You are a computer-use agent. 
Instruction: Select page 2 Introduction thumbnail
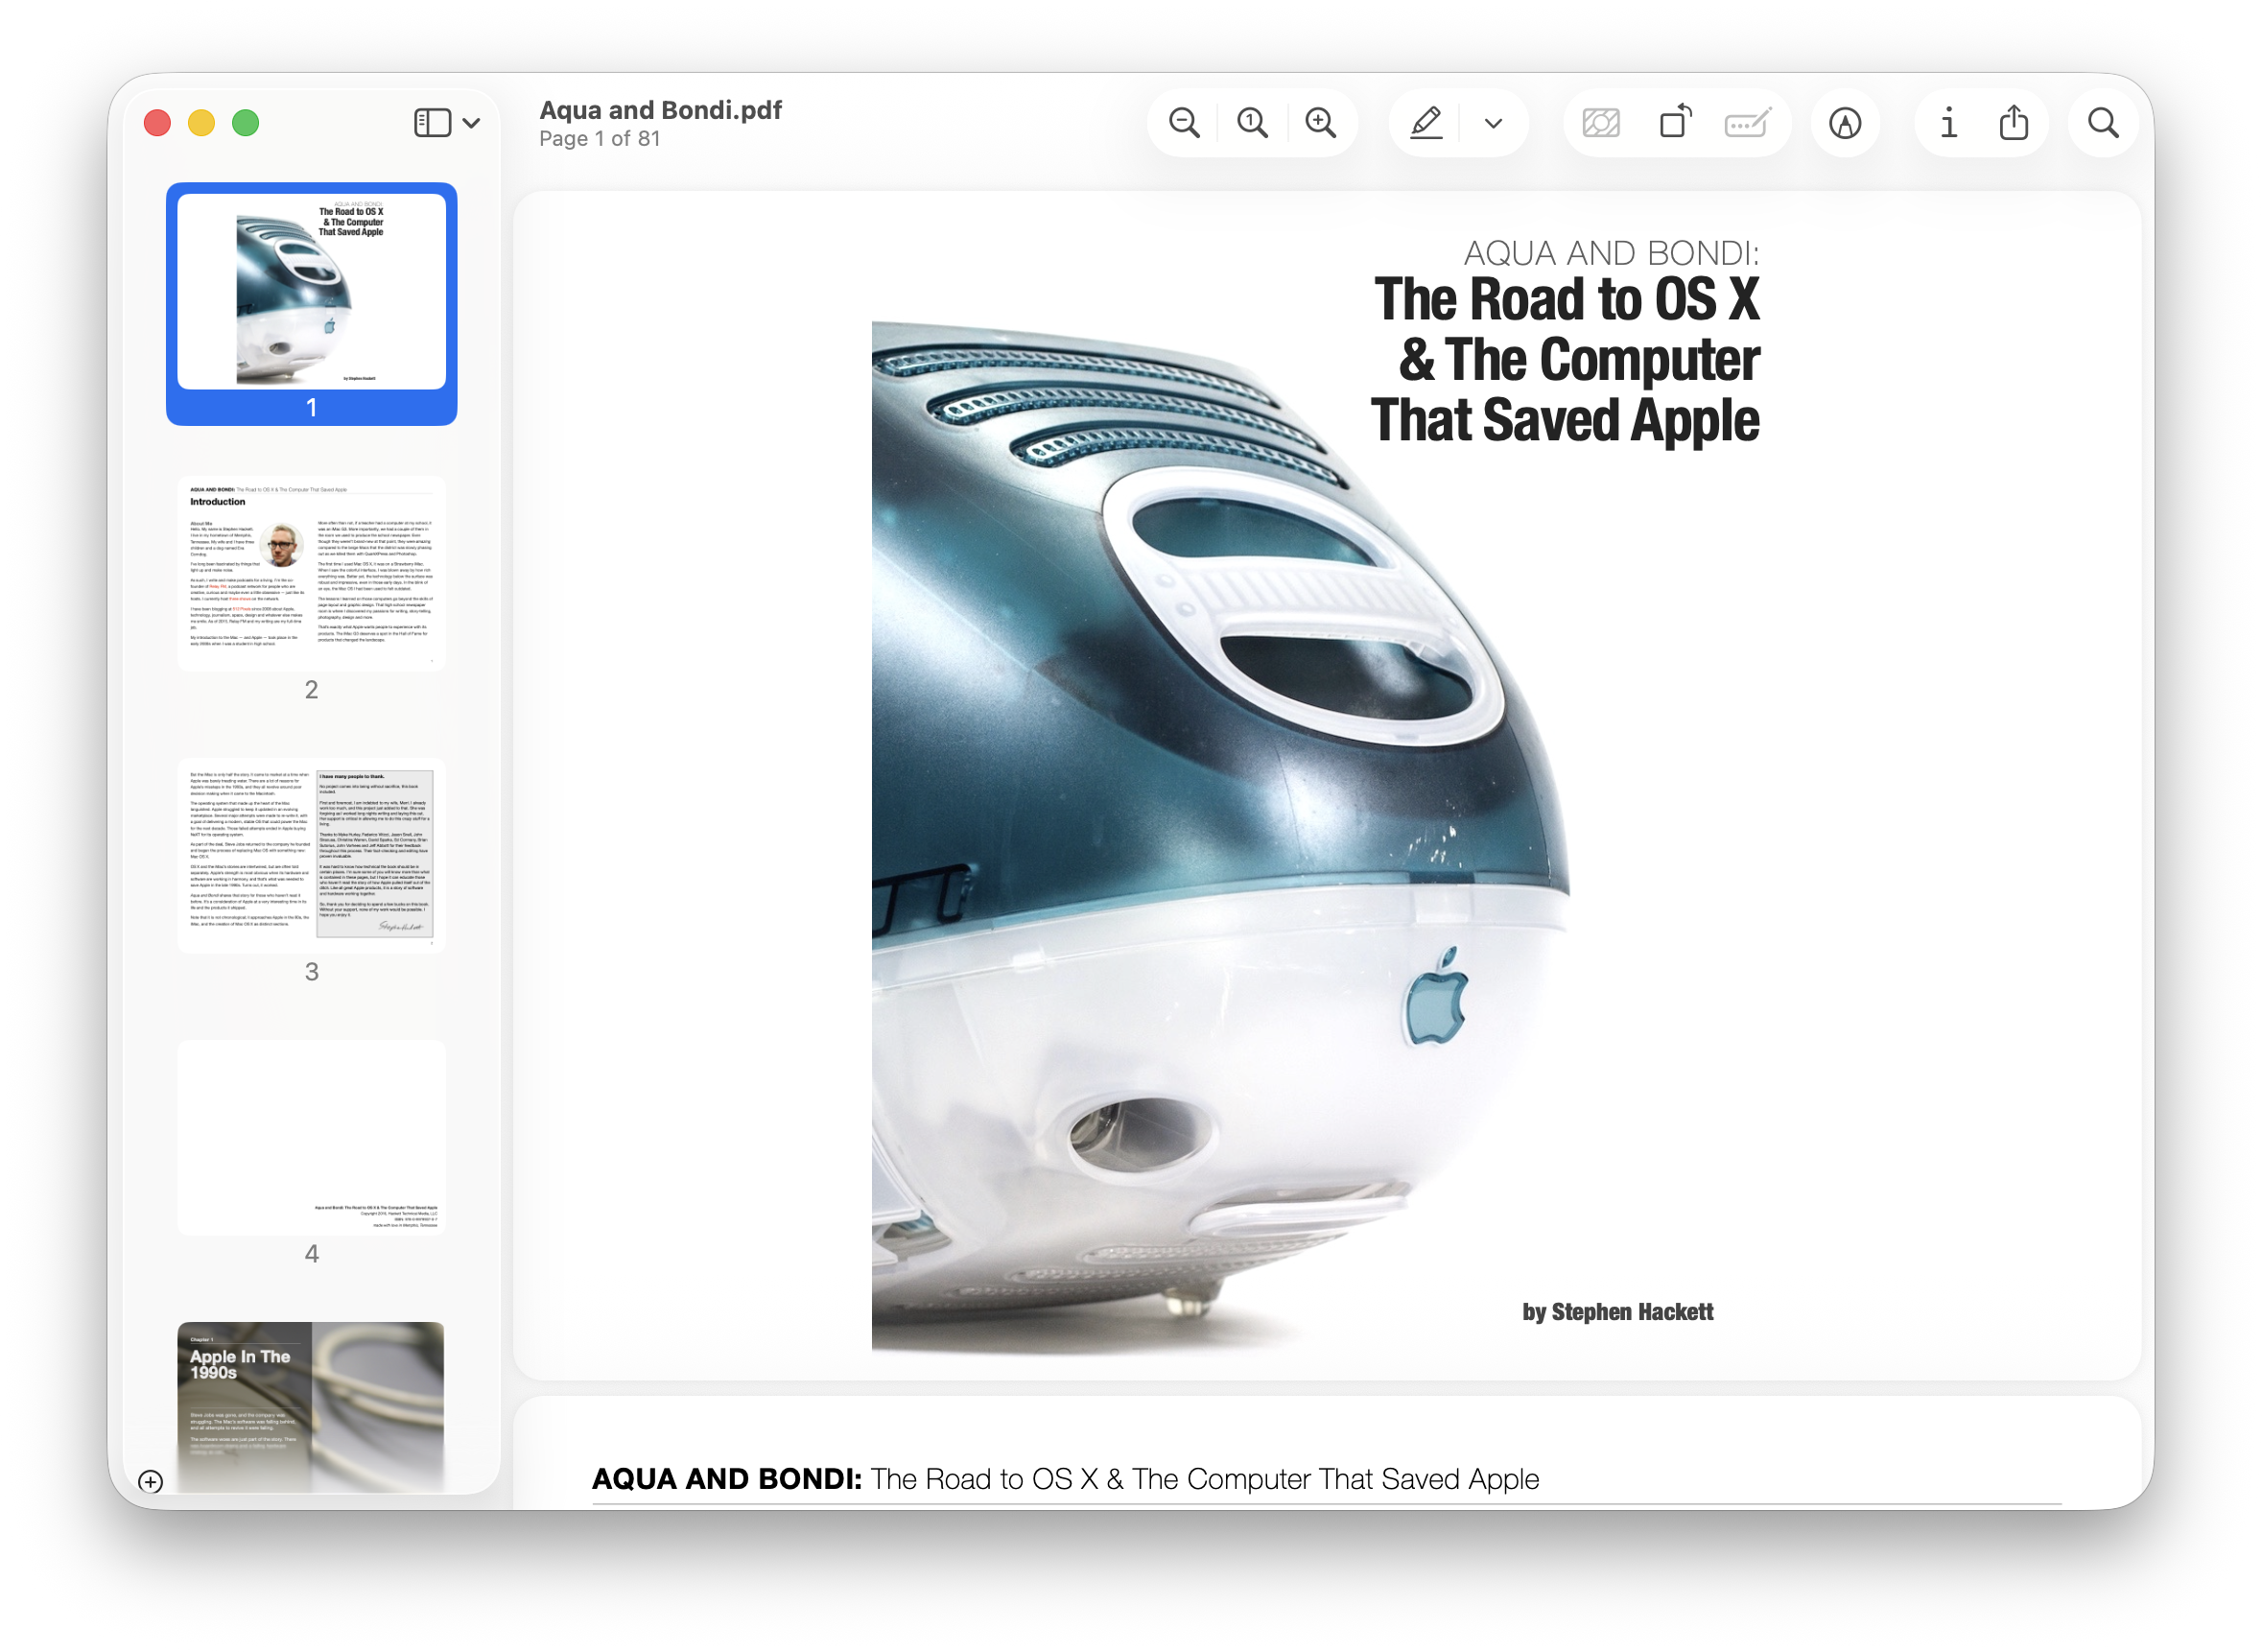point(311,574)
